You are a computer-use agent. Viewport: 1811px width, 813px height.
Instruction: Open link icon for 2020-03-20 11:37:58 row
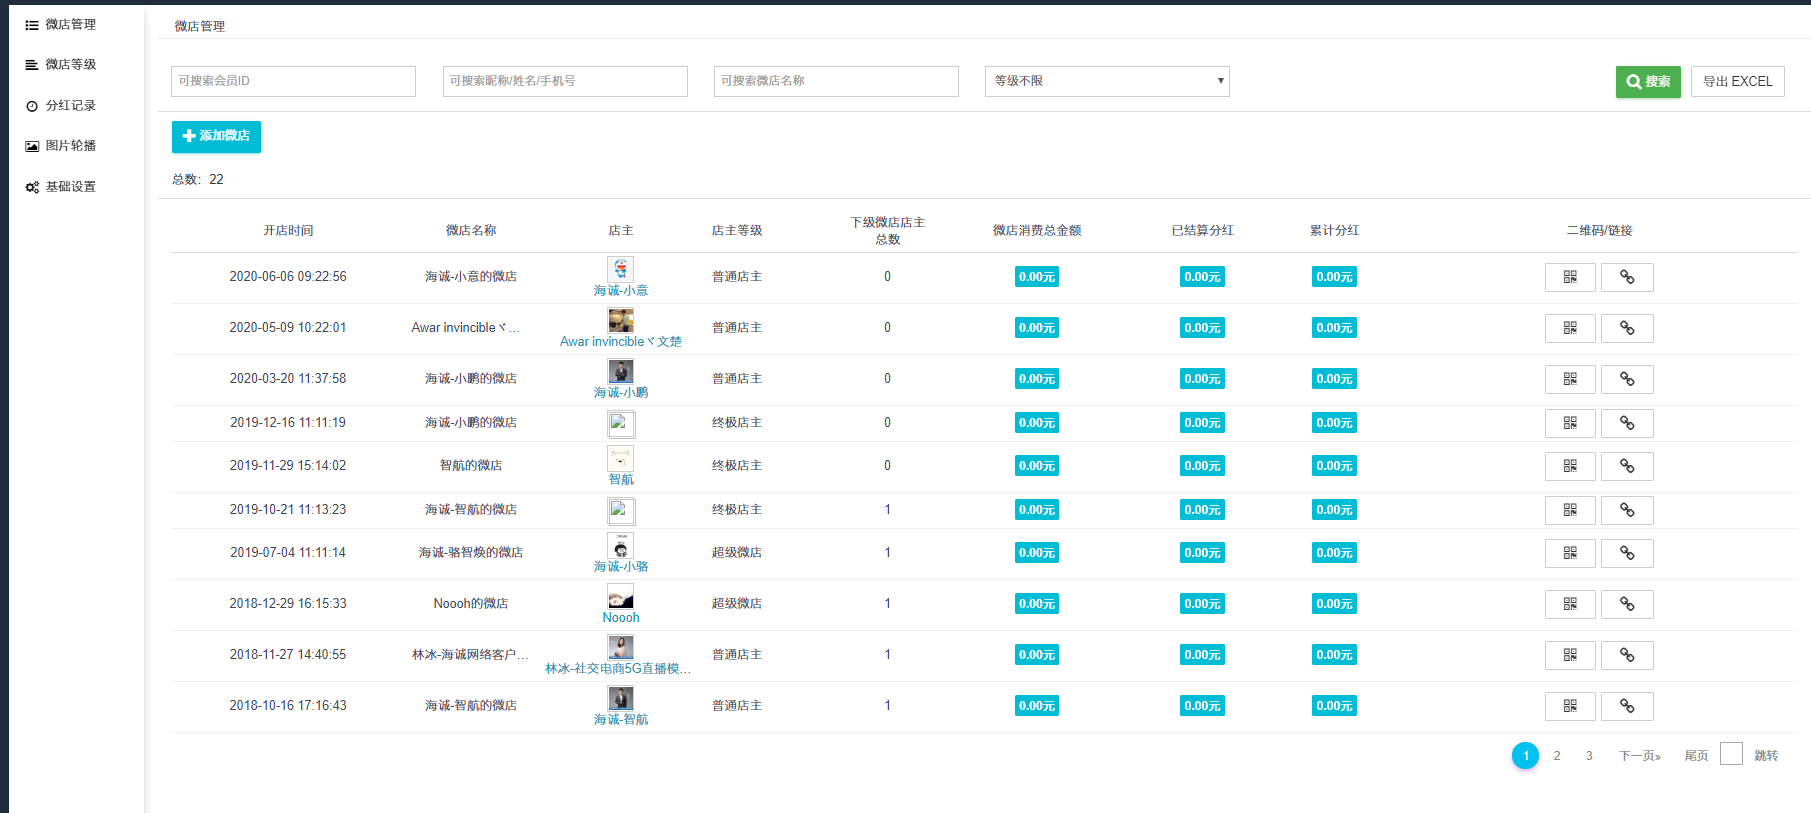(x=1627, y=379)
